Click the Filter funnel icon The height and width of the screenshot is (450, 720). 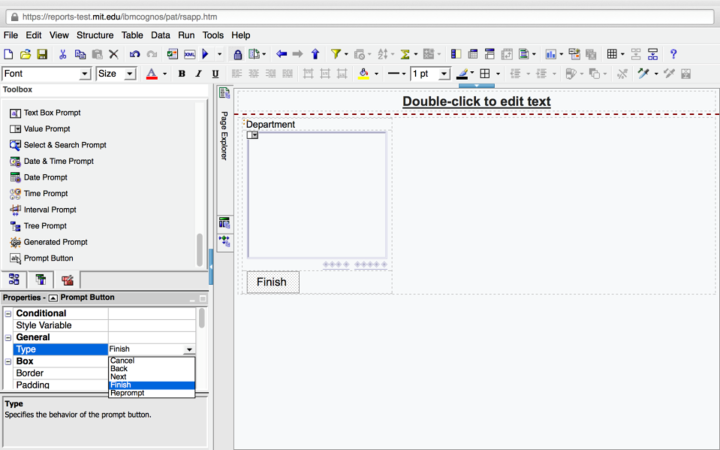336,54
